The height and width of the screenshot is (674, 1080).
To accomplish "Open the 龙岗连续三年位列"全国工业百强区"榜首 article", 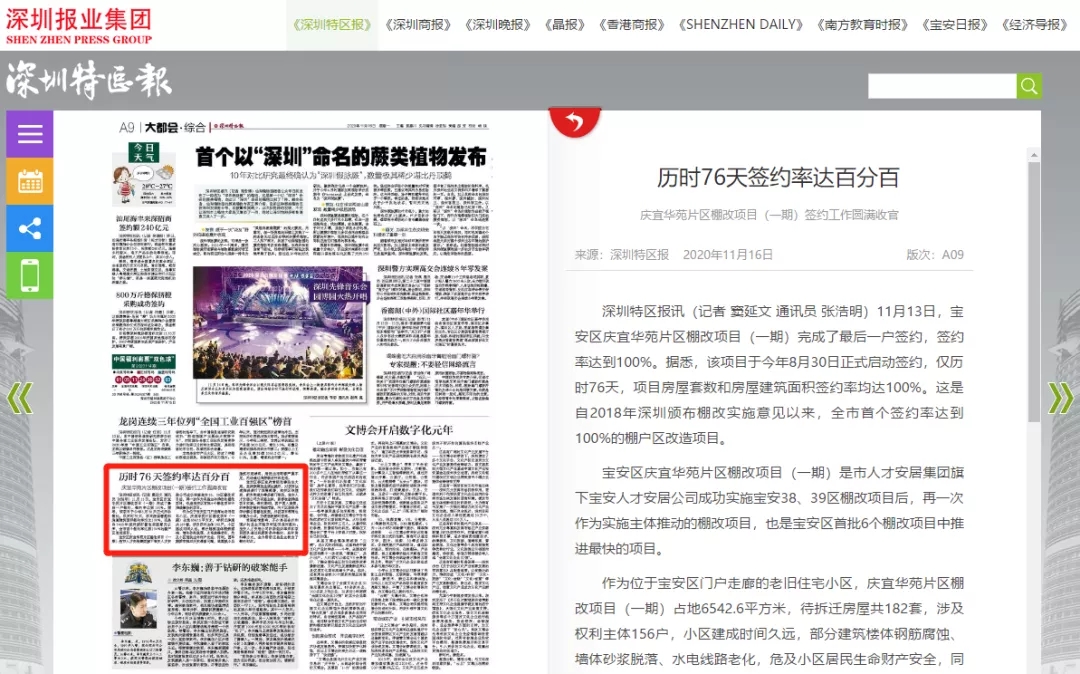I will (x=205, y=421).
